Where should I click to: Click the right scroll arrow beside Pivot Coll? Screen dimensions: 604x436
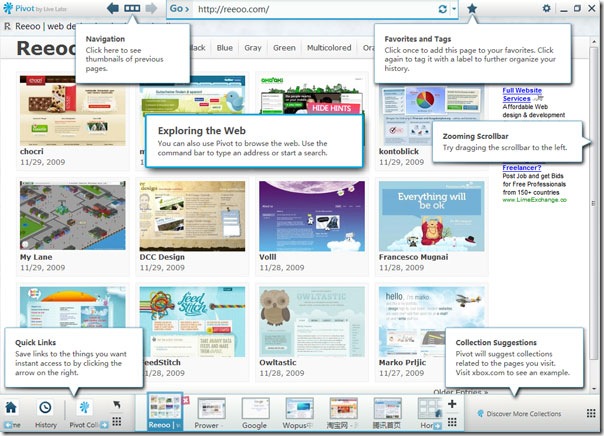point(104,425)
